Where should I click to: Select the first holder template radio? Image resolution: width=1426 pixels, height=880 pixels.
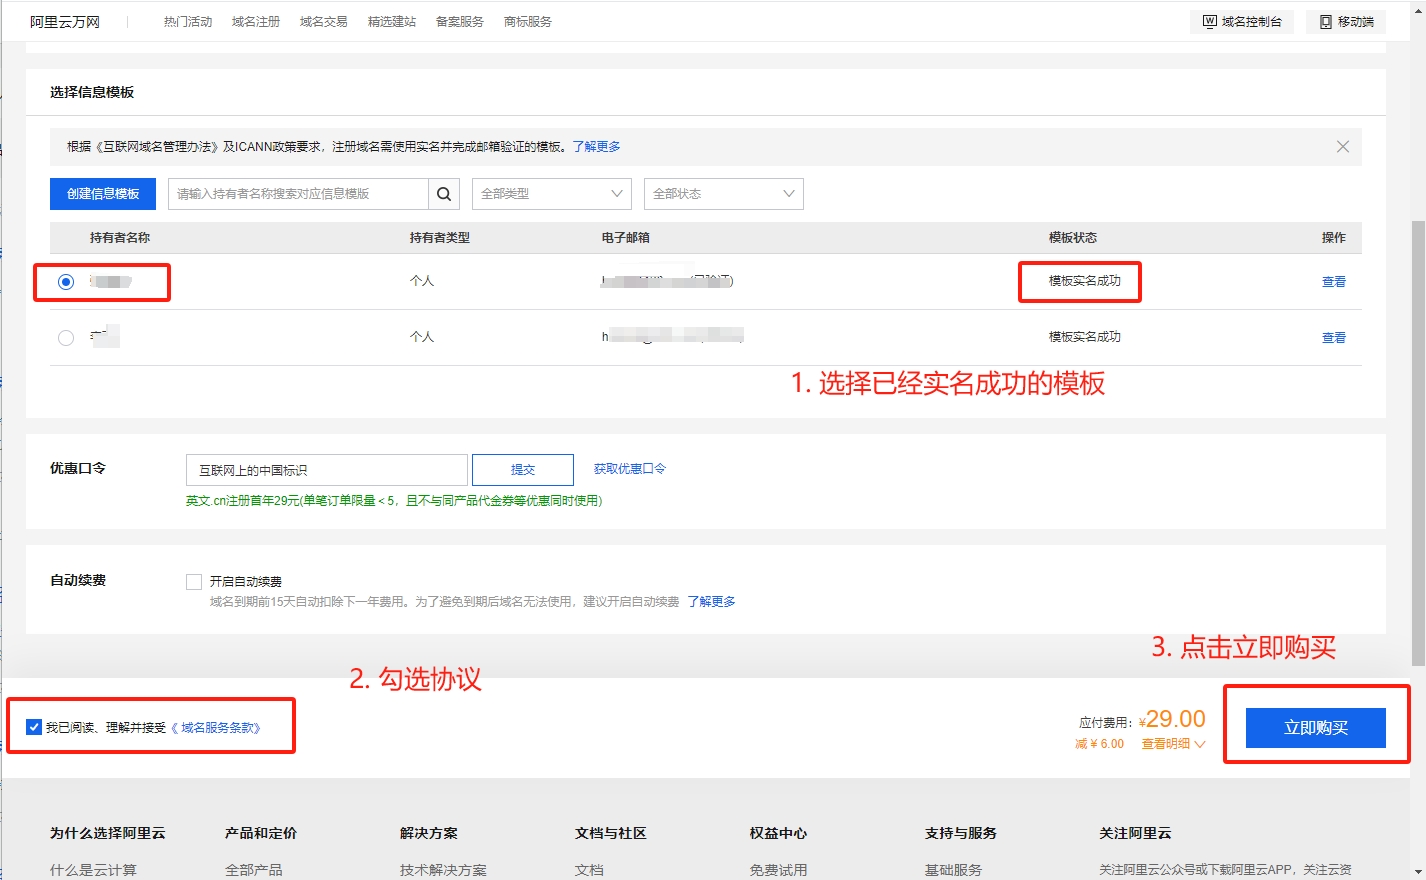(66, 282)
